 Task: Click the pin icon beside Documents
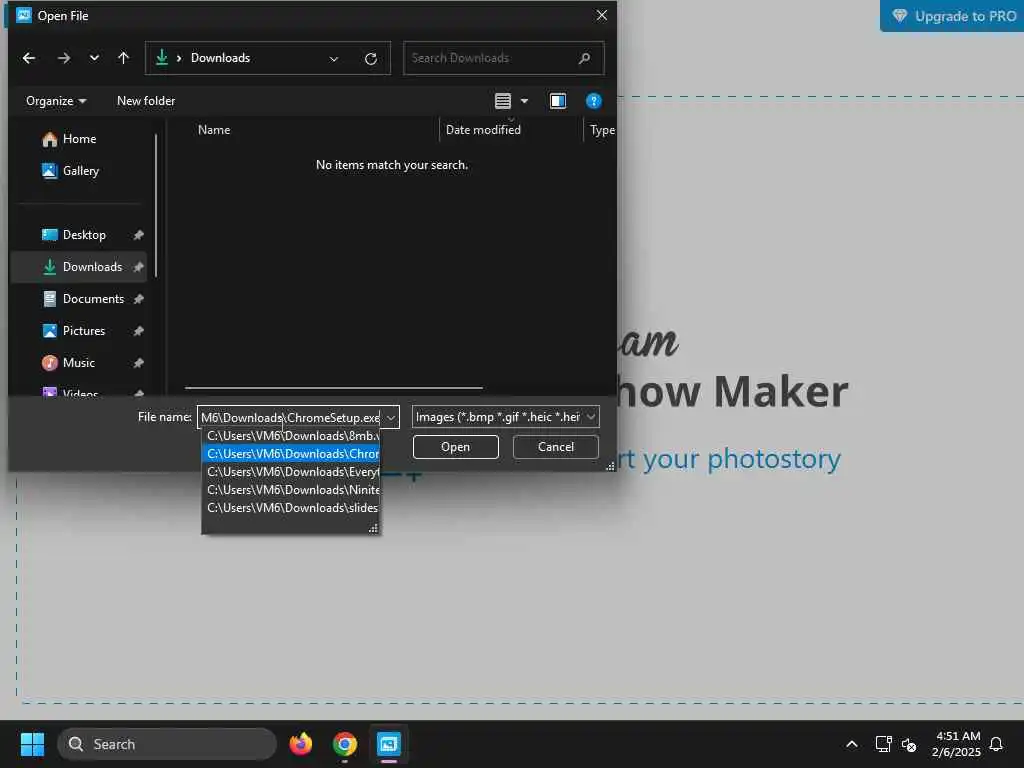coord(138,299)
